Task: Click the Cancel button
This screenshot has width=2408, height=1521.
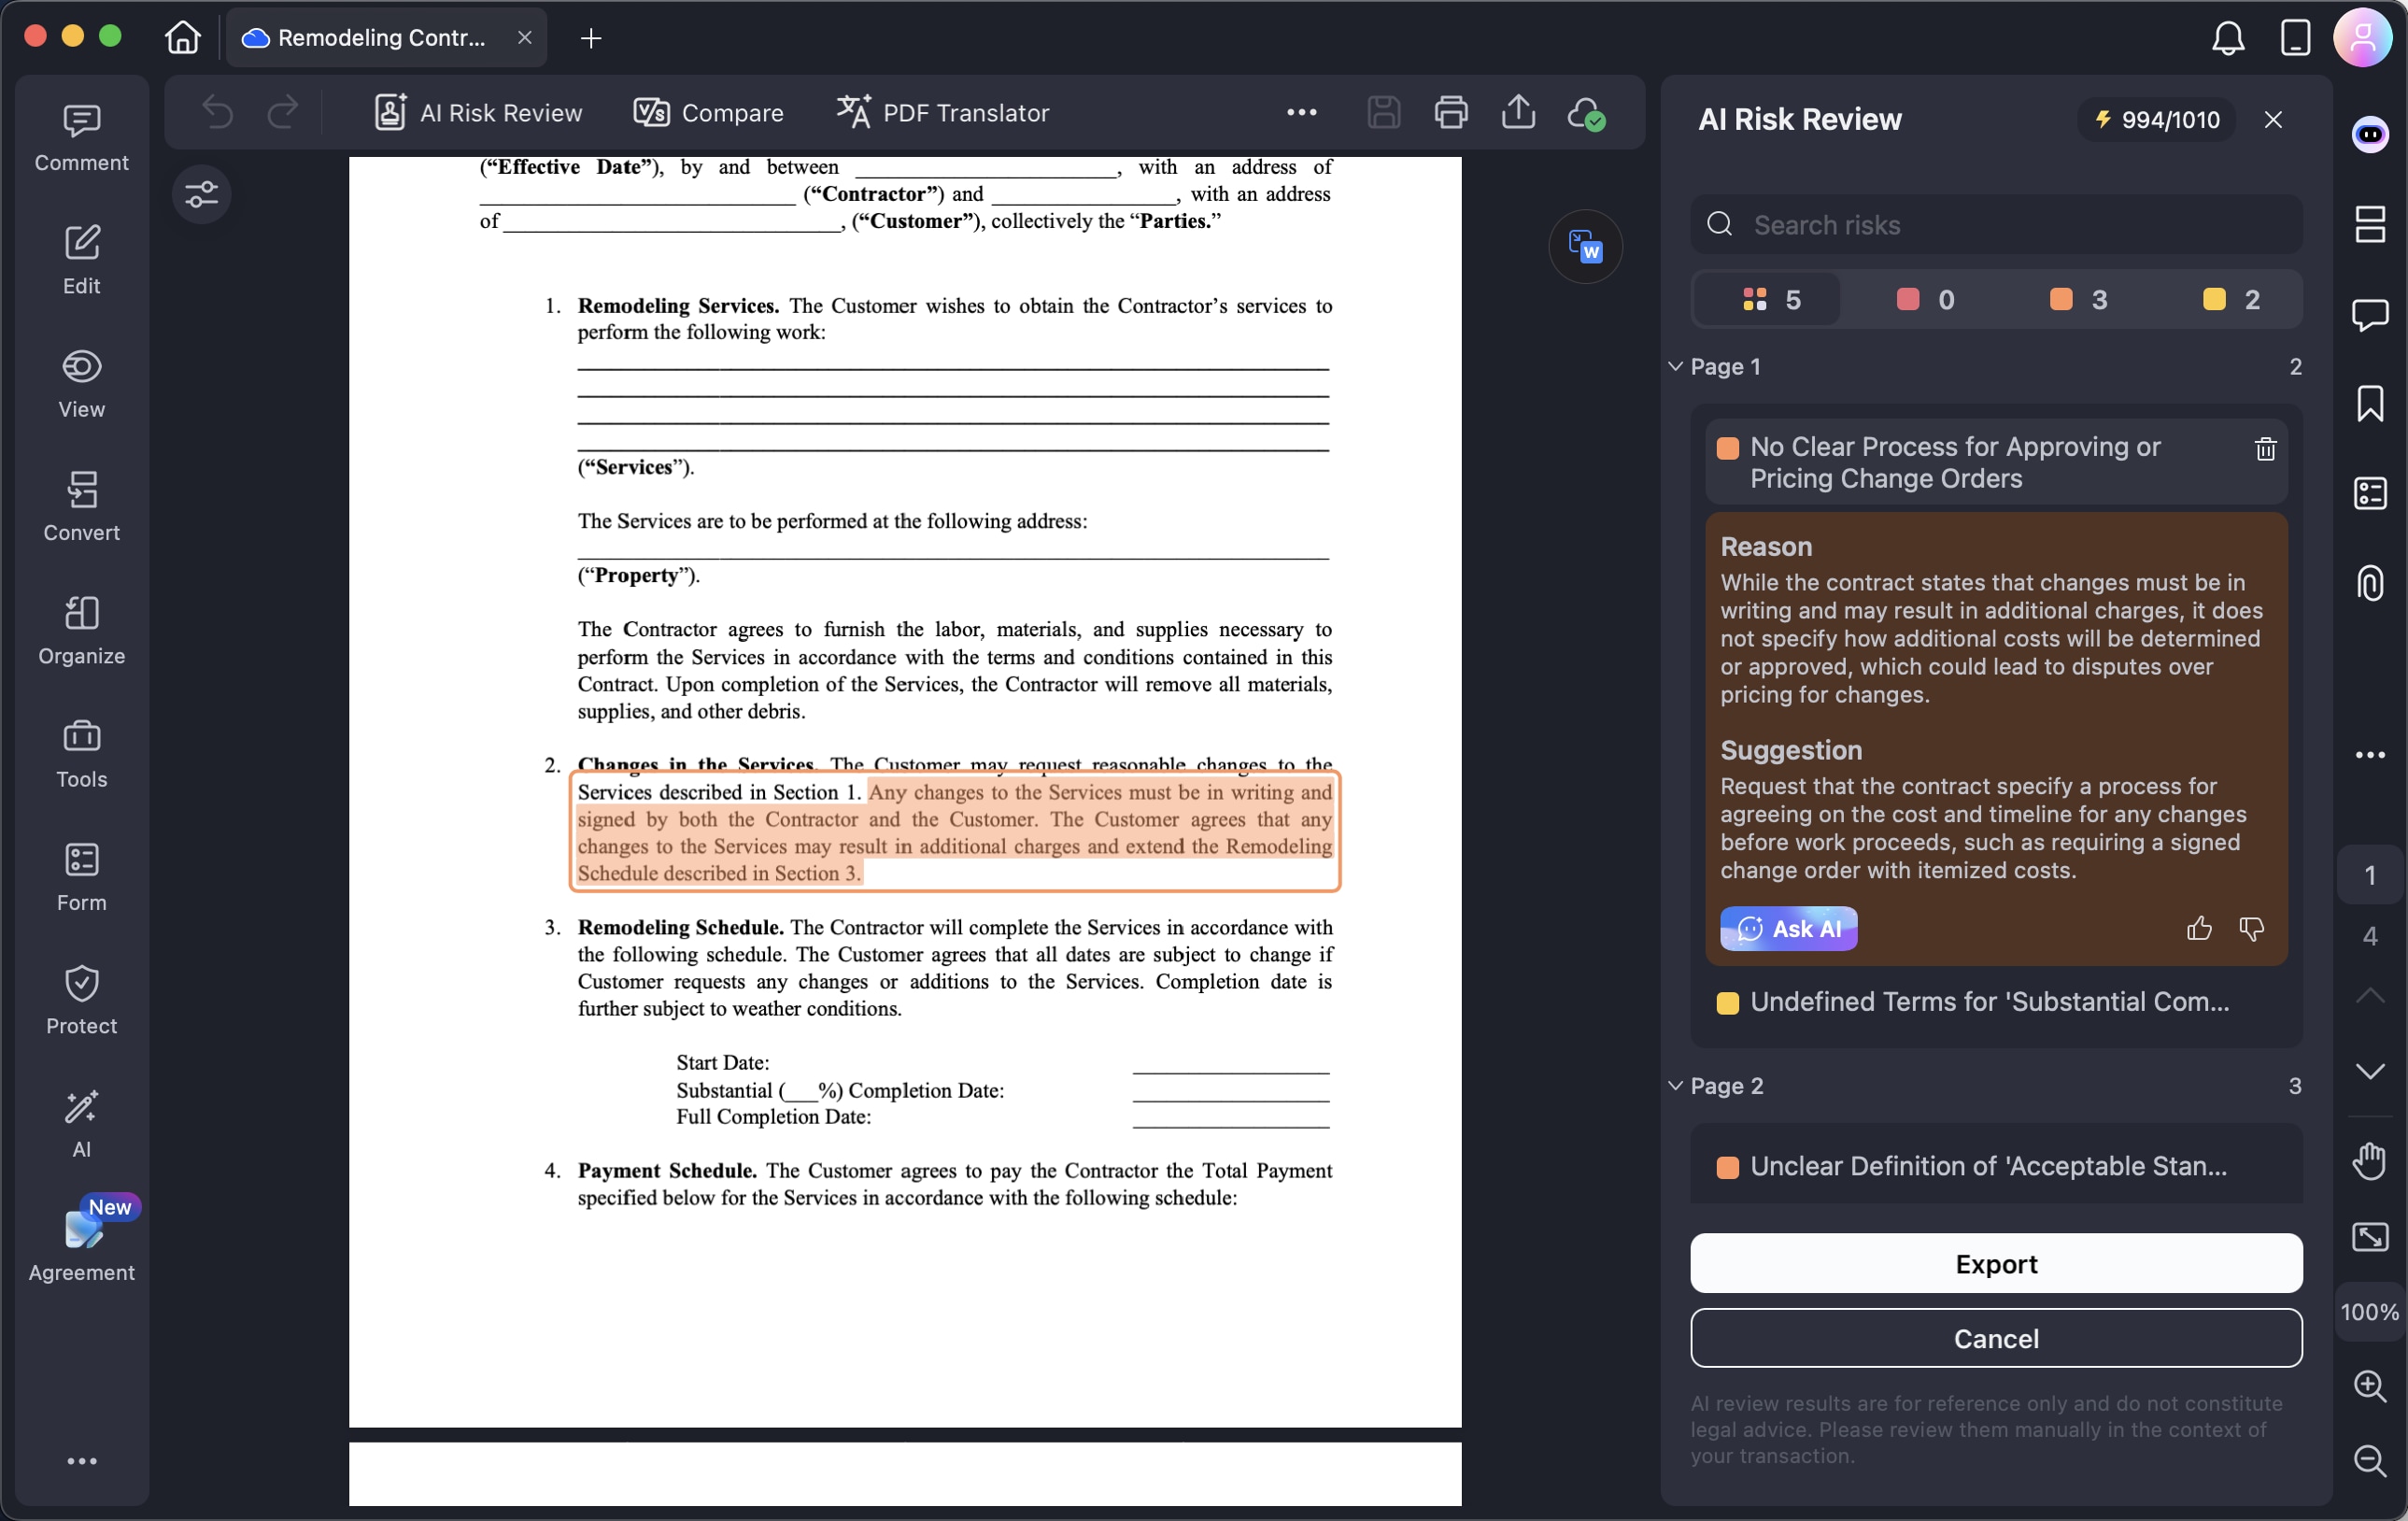Action: [x=1996, y=1338]
